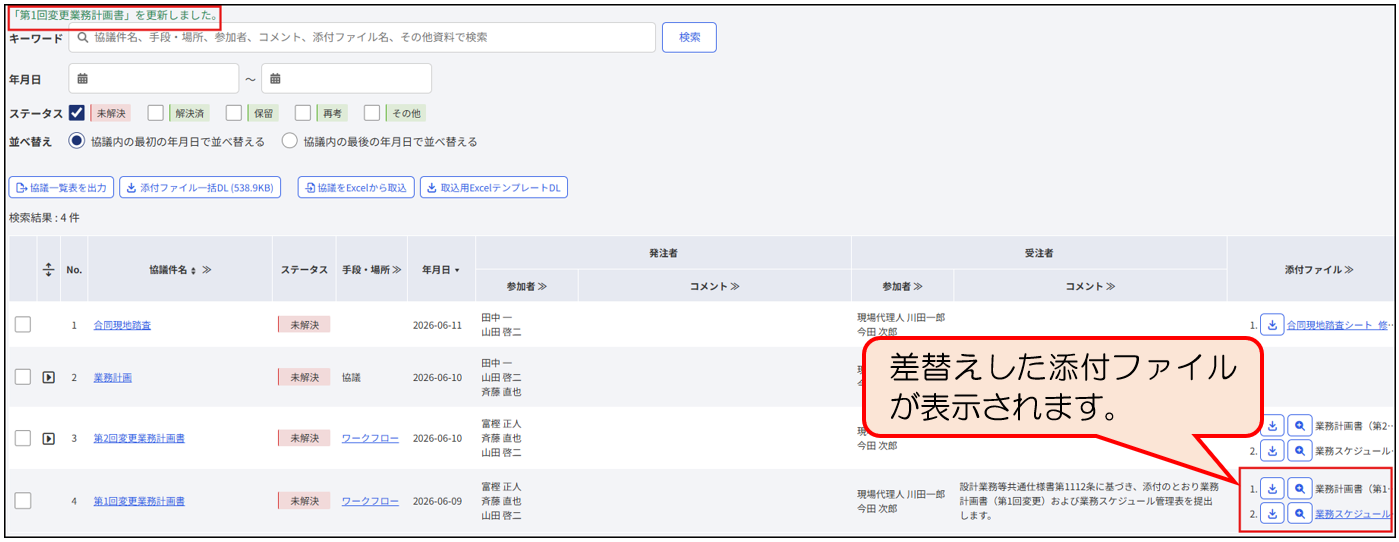Click 協議をExcelから取込 button
The width and height of the screenshot is (1399, 542).
click(x=356, y=187)
